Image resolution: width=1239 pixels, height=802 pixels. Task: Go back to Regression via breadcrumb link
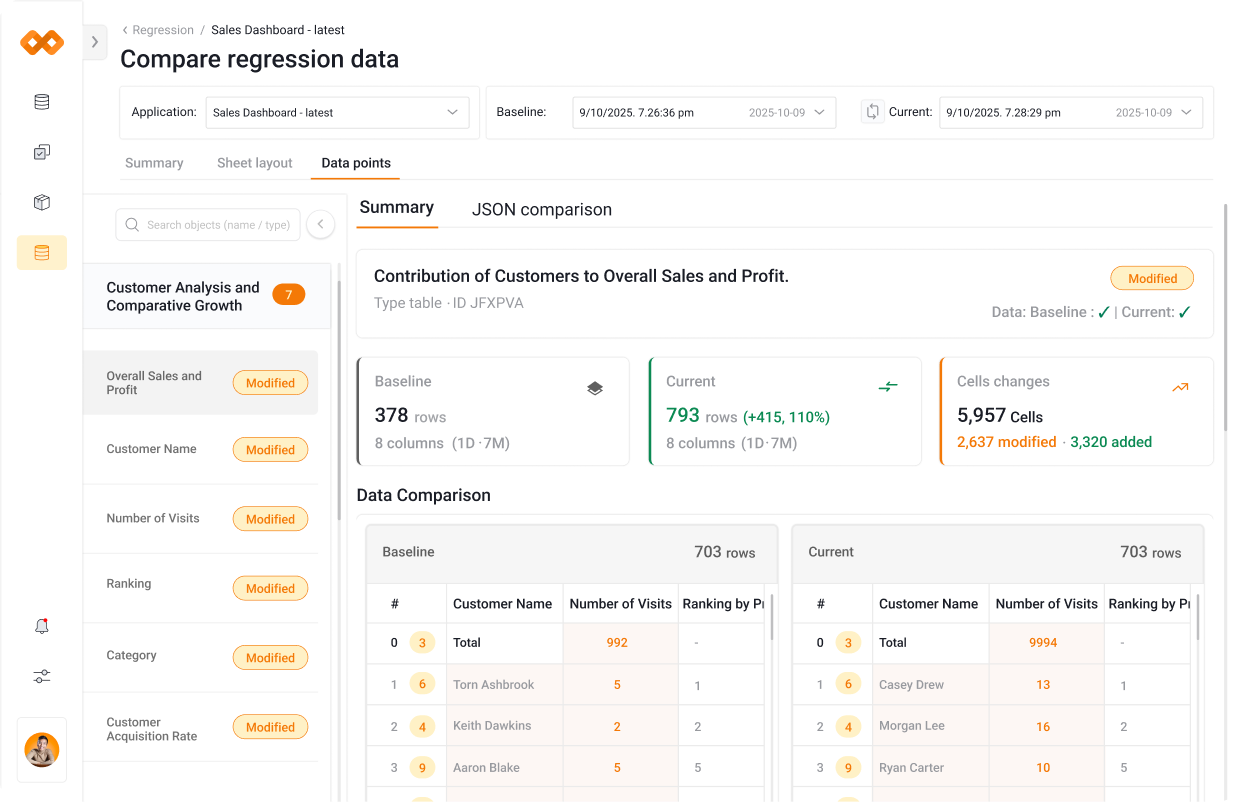point(161,30)
